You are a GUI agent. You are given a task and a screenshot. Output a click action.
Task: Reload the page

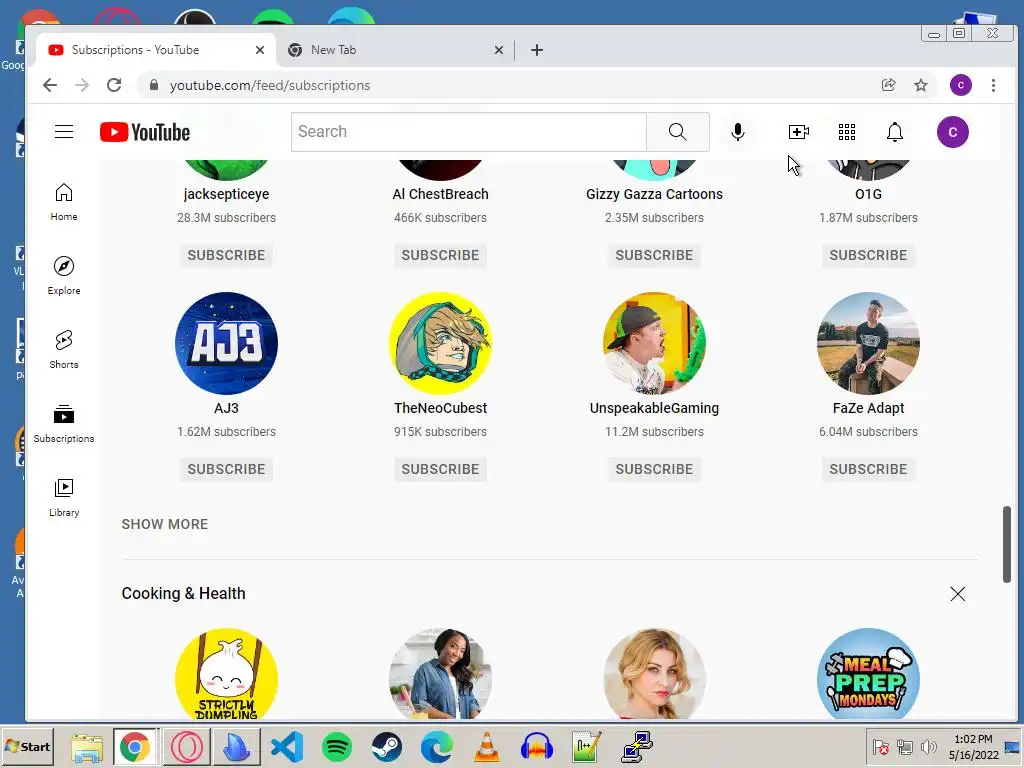[x=114, y=85]
